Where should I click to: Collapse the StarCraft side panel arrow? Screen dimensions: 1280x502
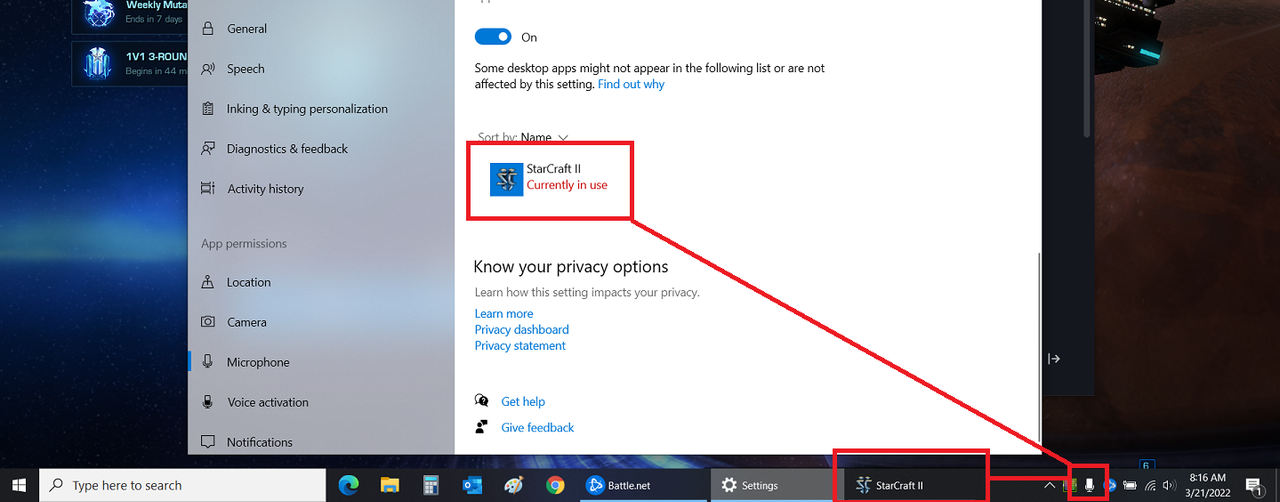click(x=1053, y=359)
